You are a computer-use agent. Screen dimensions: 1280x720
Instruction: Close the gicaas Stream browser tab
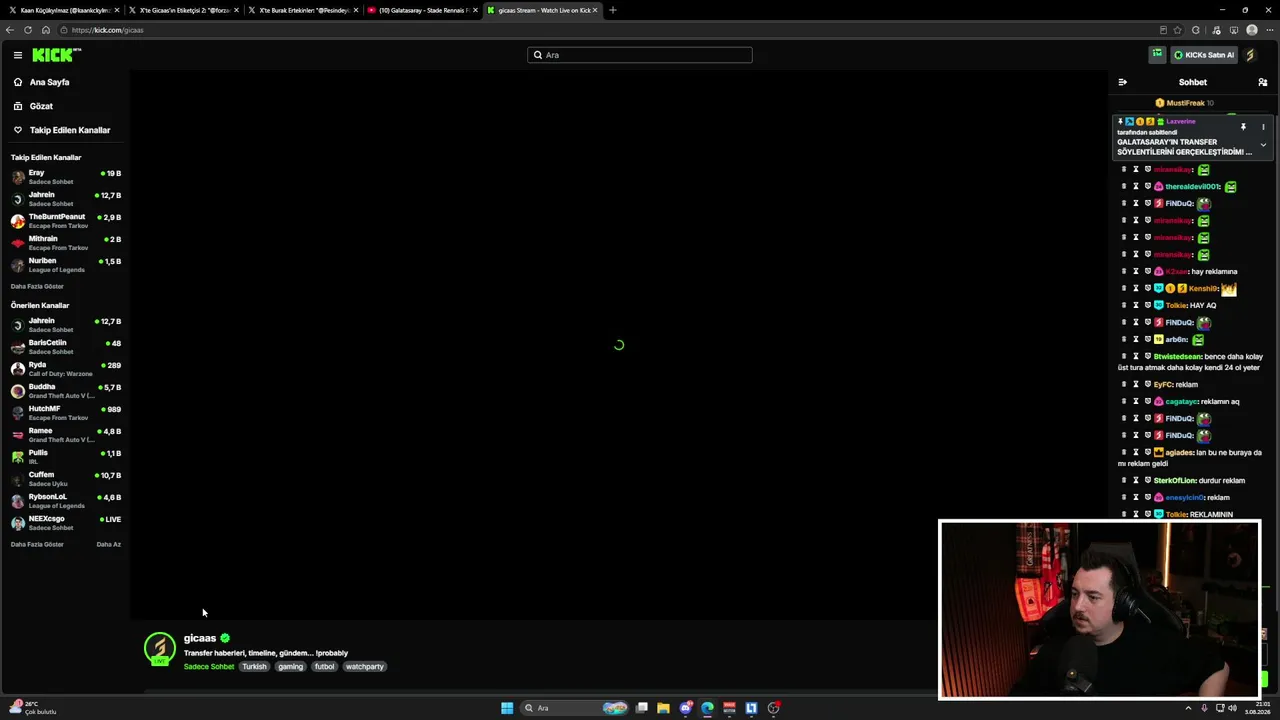(595, 10)
